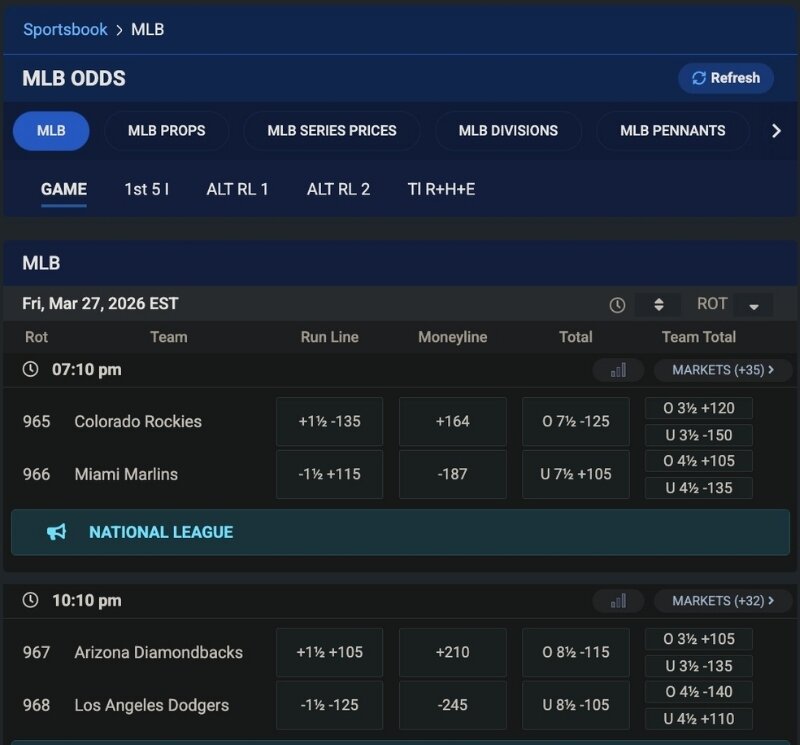
Task: Open the ALT RL 1 tab
Action: (x=237, y=188)
